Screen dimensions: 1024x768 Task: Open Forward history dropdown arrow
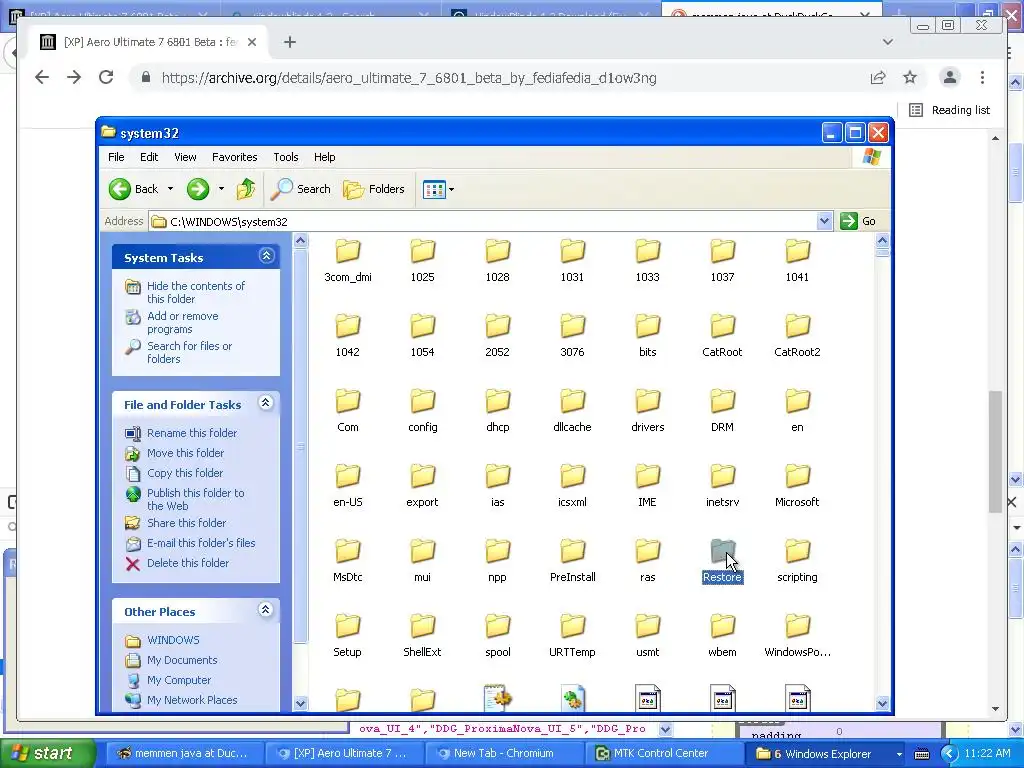(x=221, y=189)
